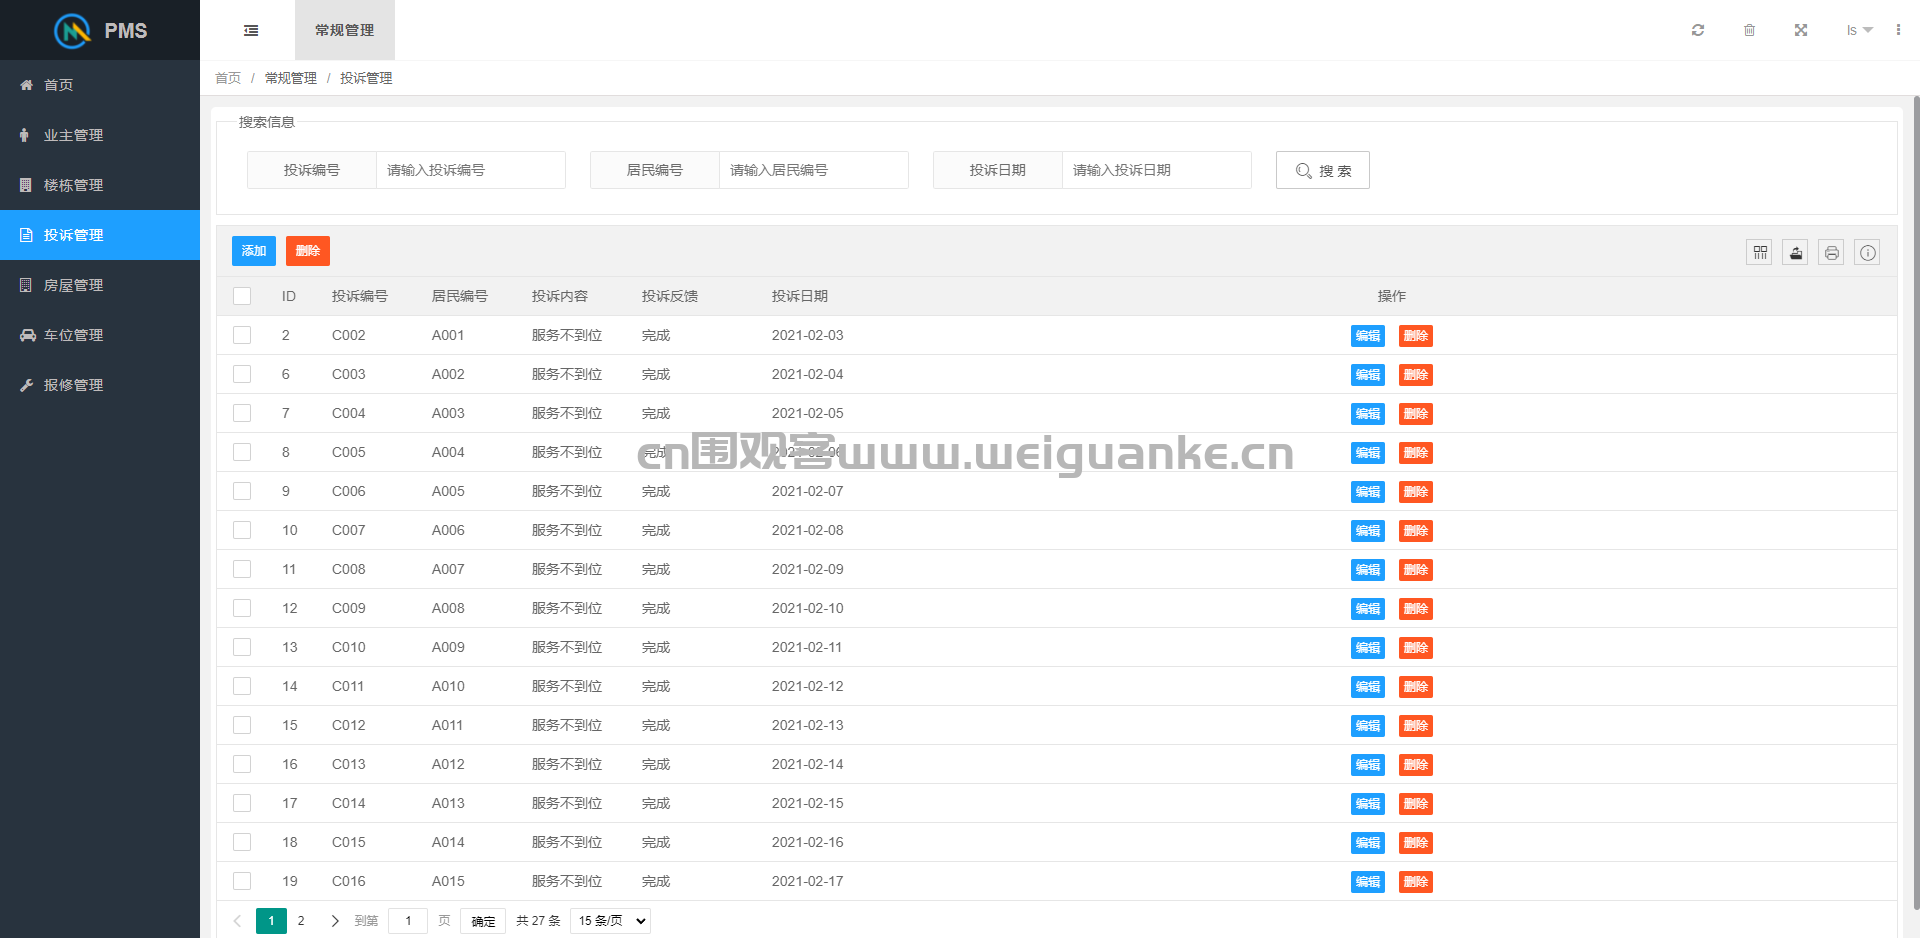Click the 请输入投诉编号 input field
Screen dimensions: 1920x938
tap(470, 170)
